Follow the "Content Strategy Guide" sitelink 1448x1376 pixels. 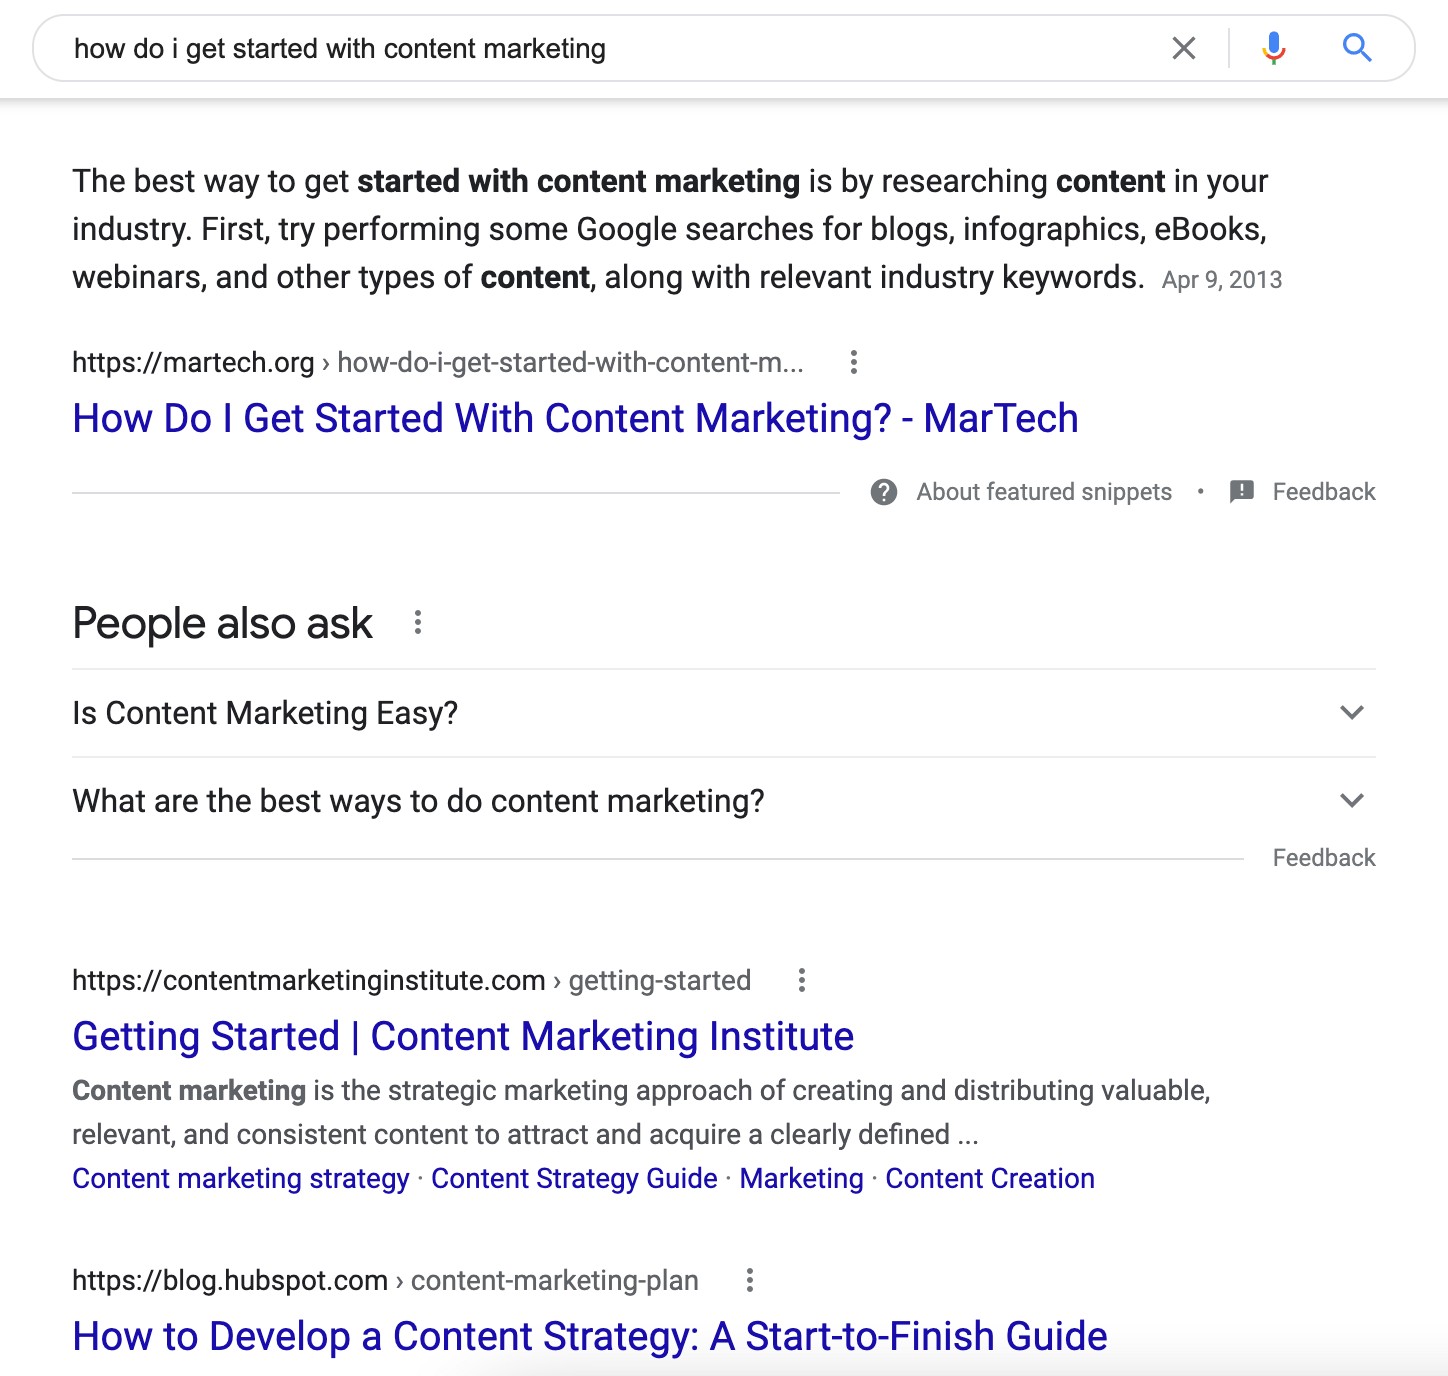point(574,1178)
